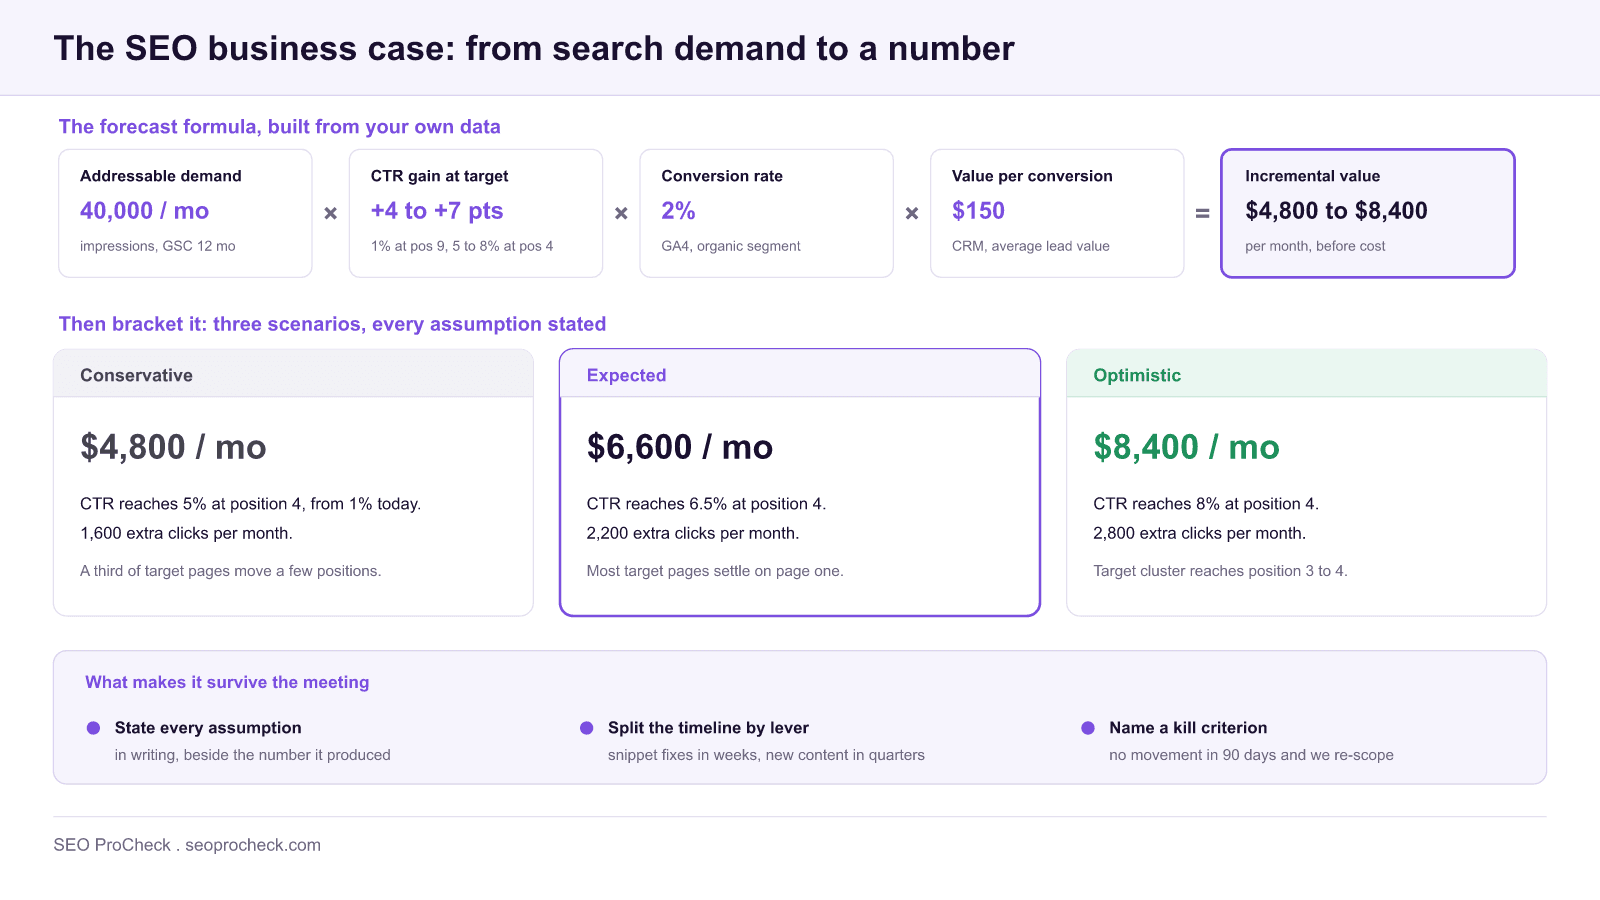Click the slide title about SEO business case

(534, 48)
